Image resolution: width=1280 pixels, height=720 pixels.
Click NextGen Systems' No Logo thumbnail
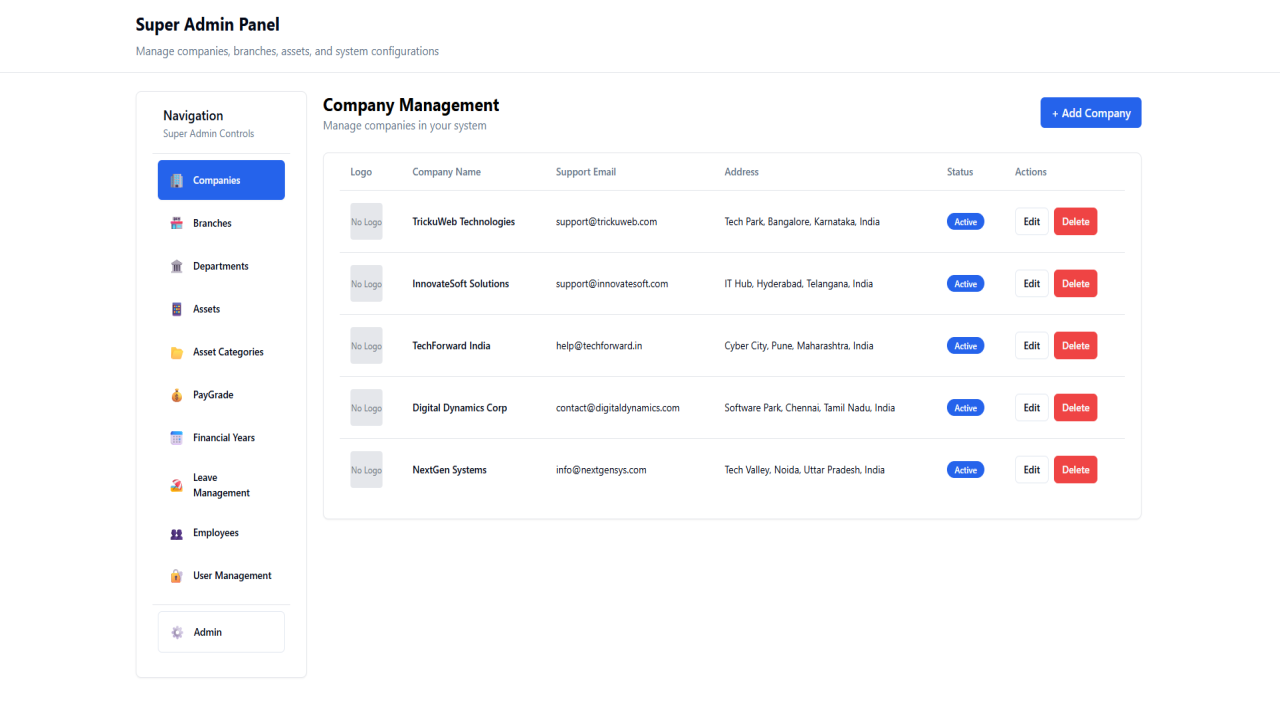pyautogui.click(x=366, y=470)
